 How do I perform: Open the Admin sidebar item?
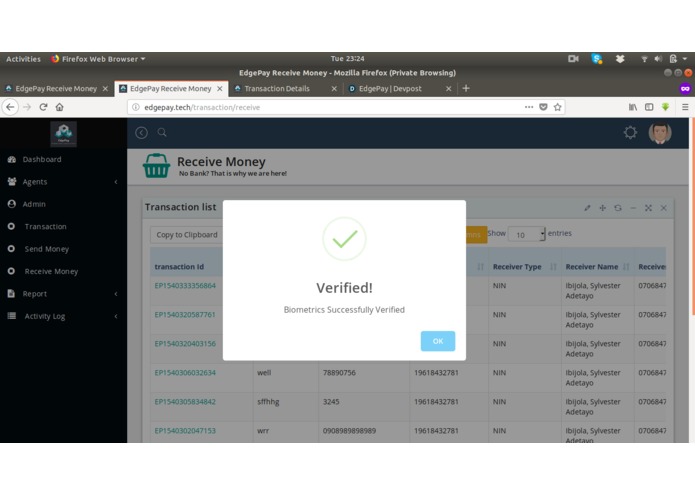pos(34,204)
